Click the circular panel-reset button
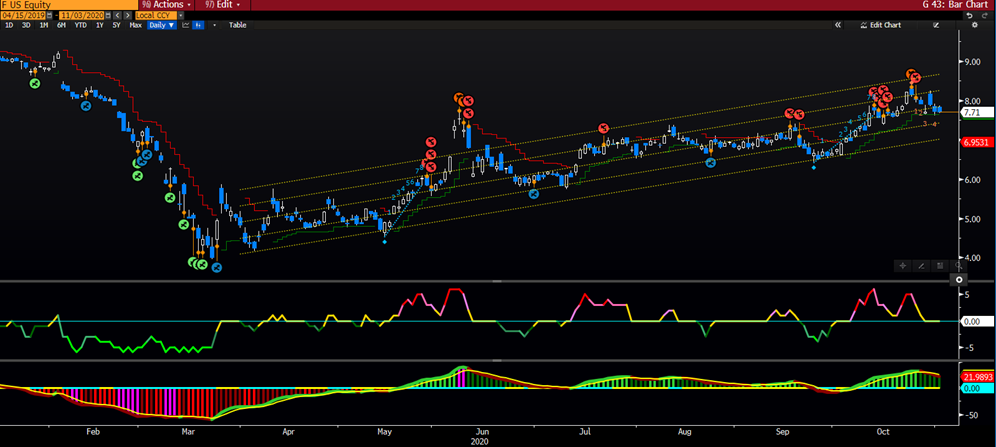 [x=959, y=279]
